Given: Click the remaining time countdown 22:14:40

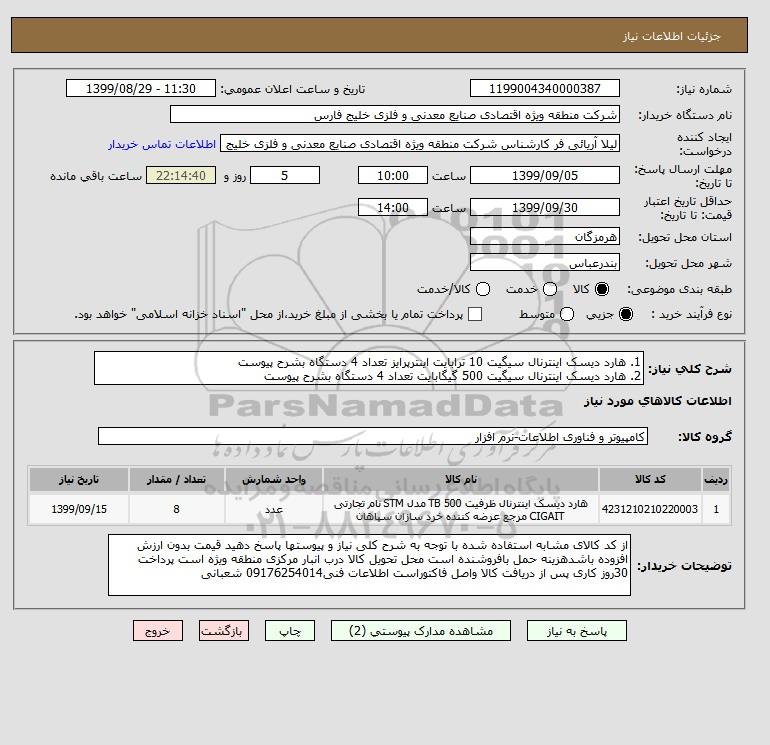Looking at the screenshot, I should (181, 175).
